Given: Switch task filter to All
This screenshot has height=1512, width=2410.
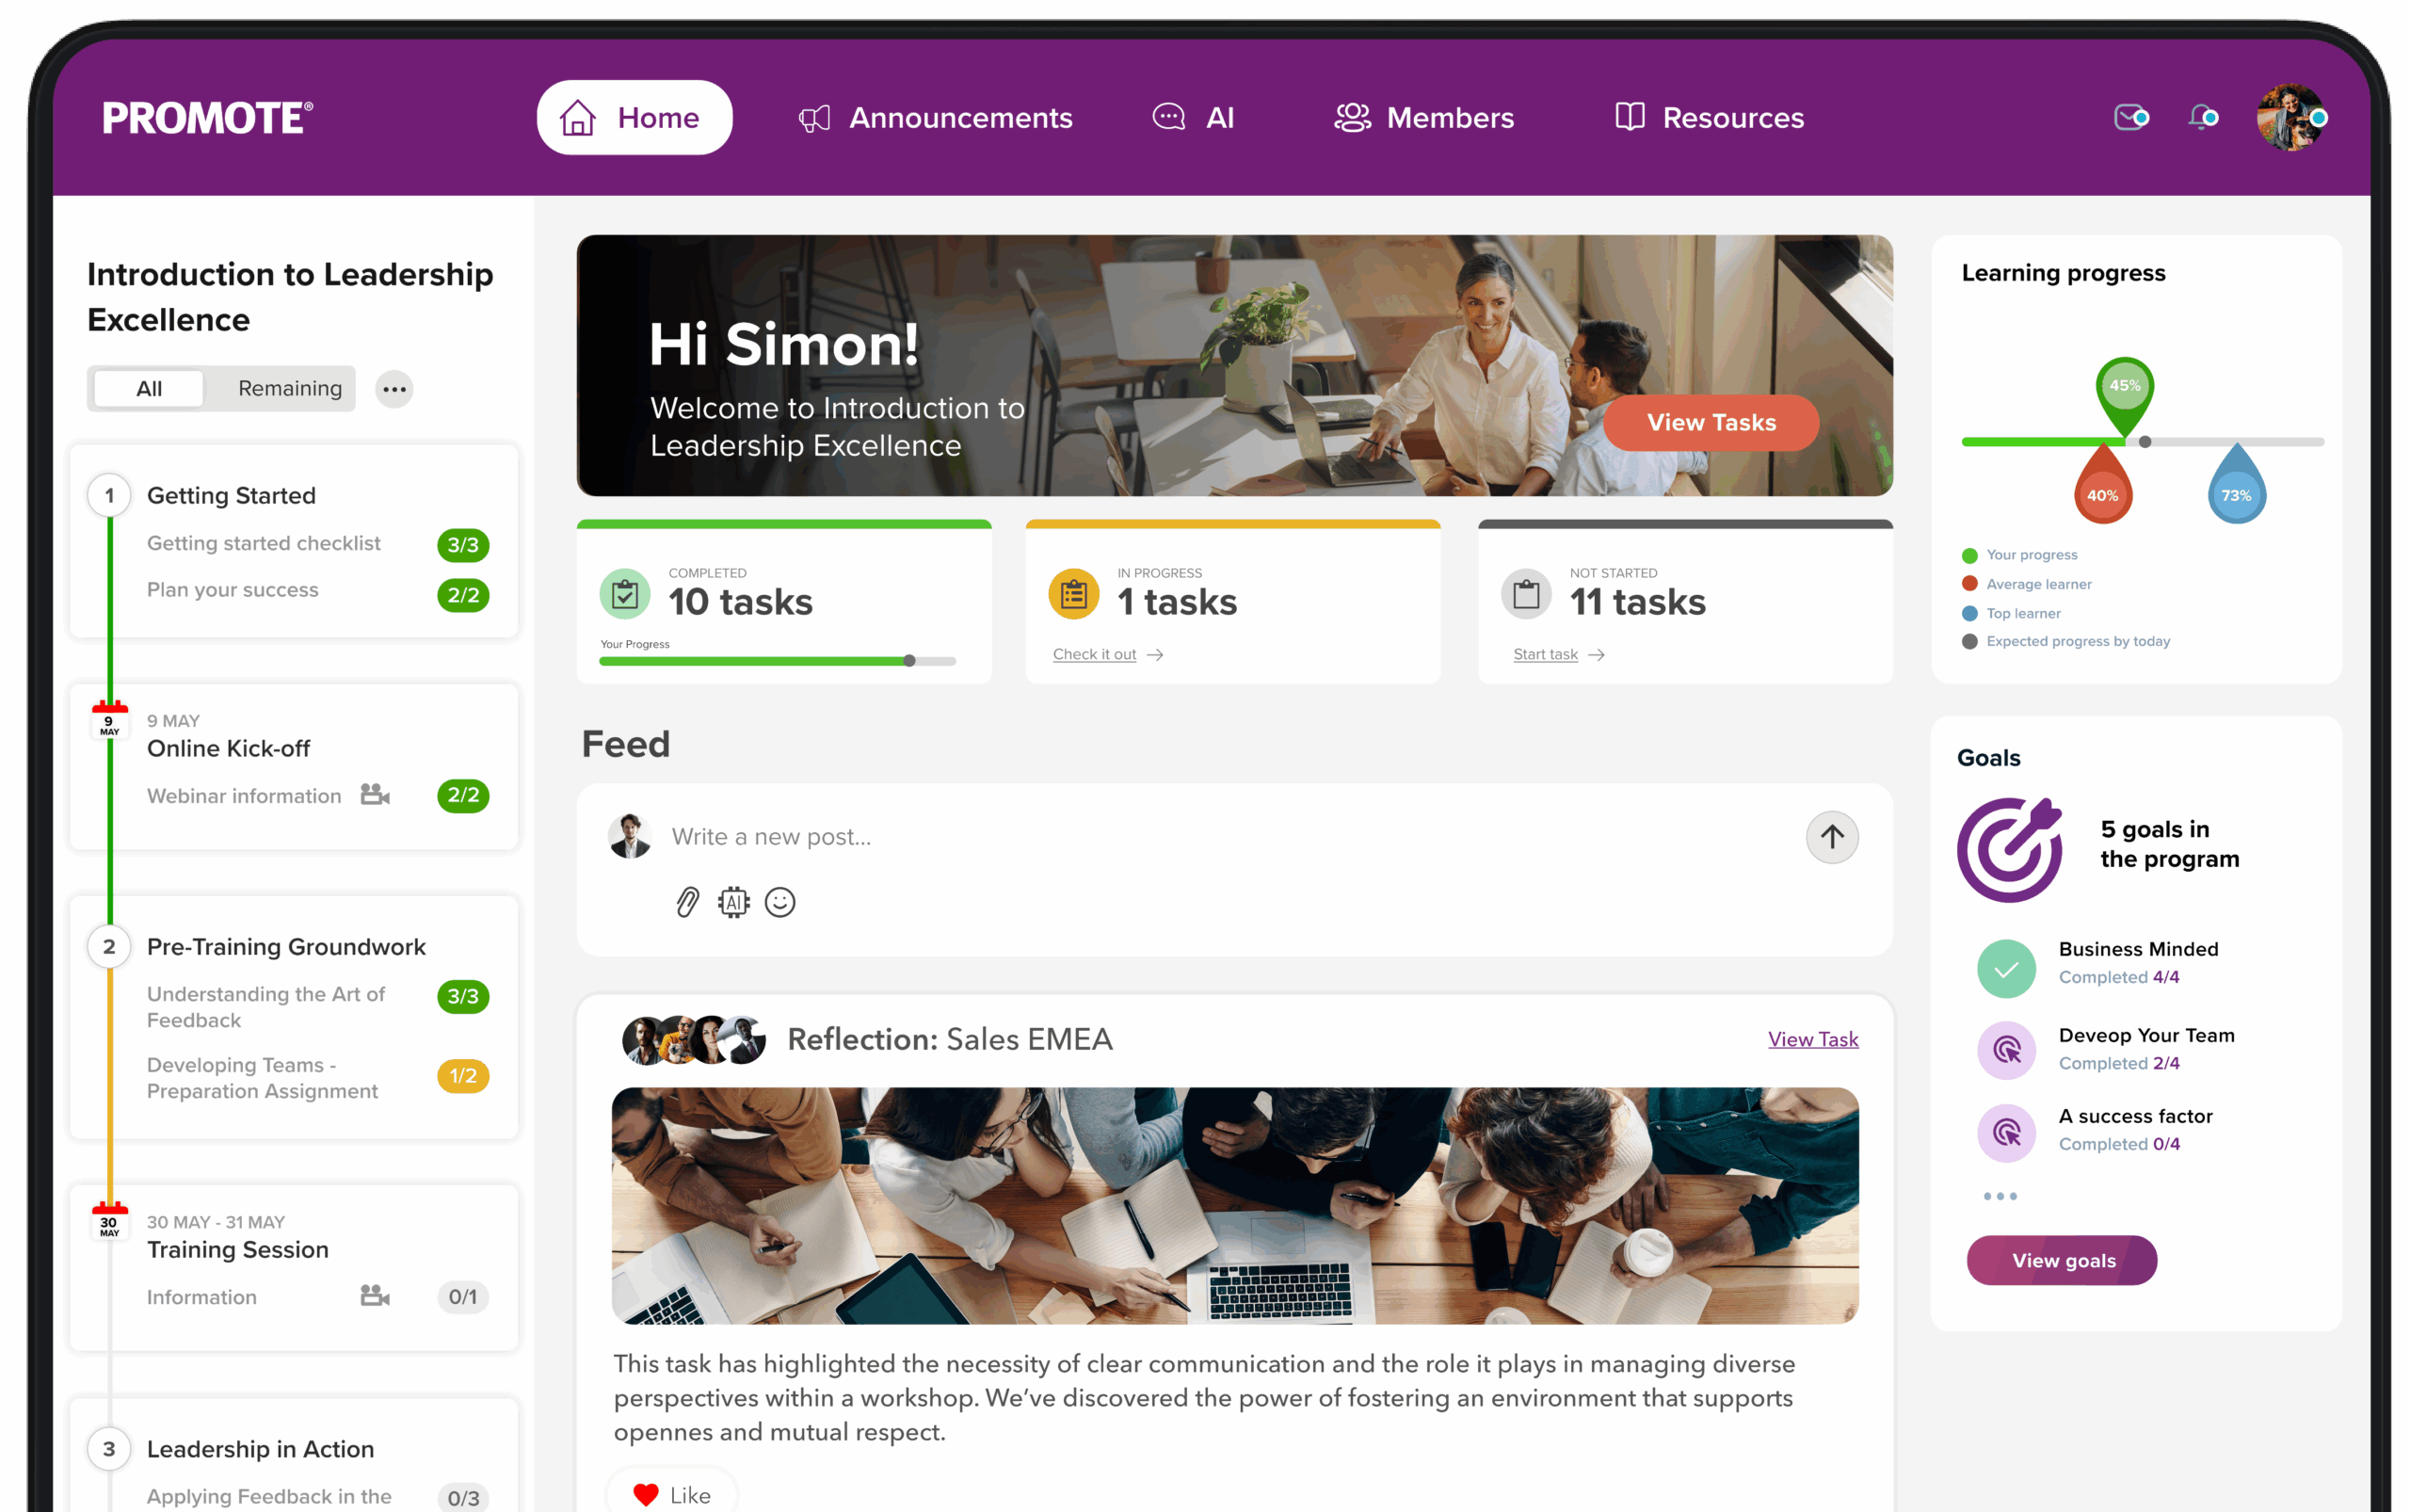Looking at the screenshot, I should [x=149, y=388].
